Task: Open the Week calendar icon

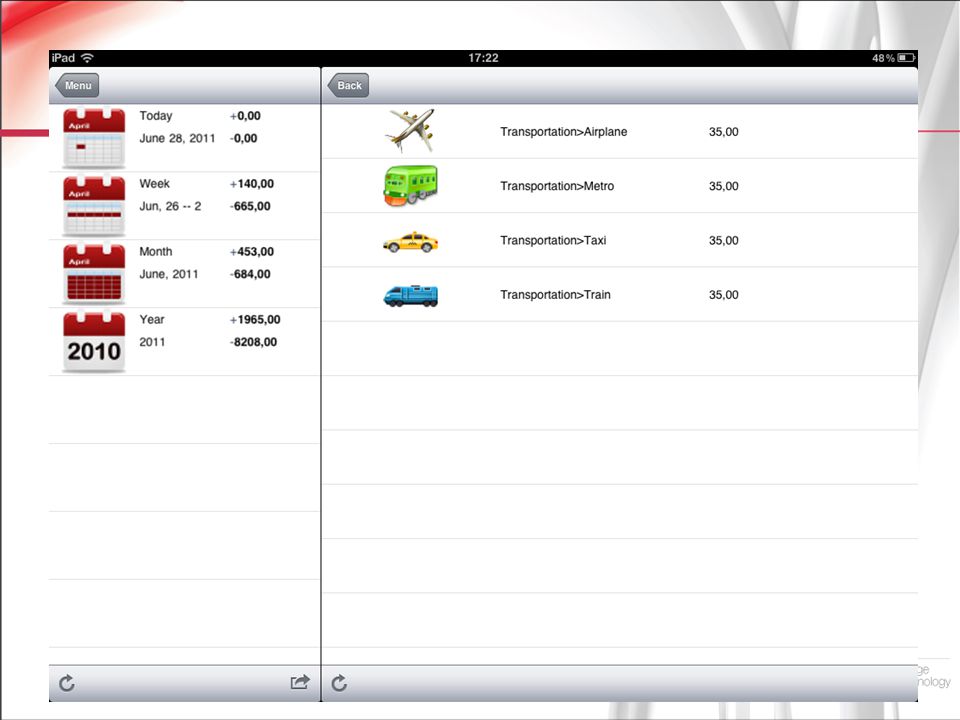Action: [94, 206]
